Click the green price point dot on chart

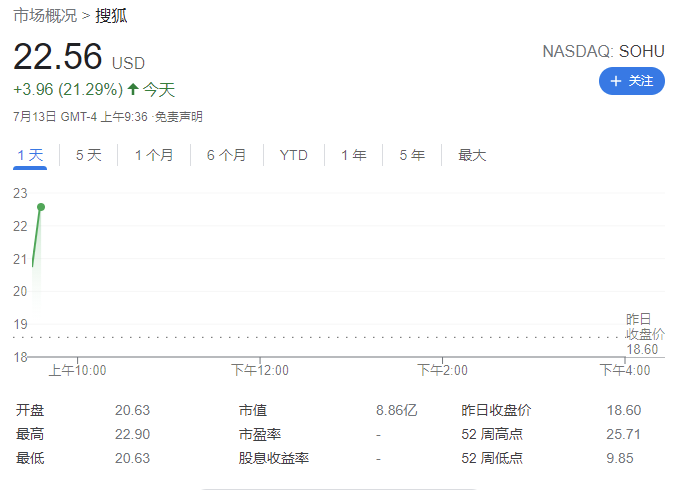click(x=41, y=207)
